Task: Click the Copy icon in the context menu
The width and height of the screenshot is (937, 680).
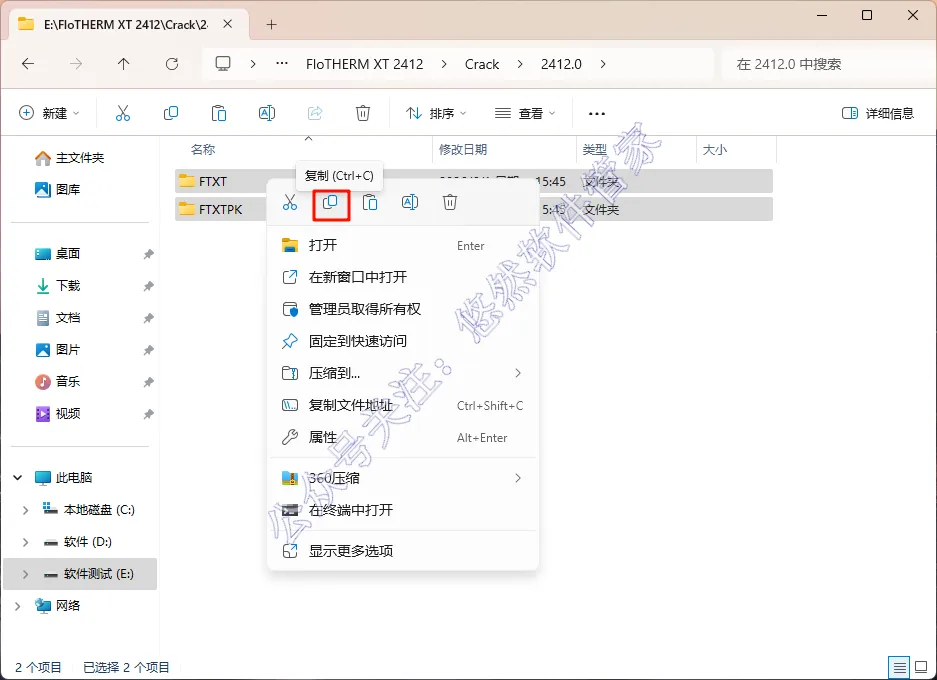Action: tap(330, 203)
